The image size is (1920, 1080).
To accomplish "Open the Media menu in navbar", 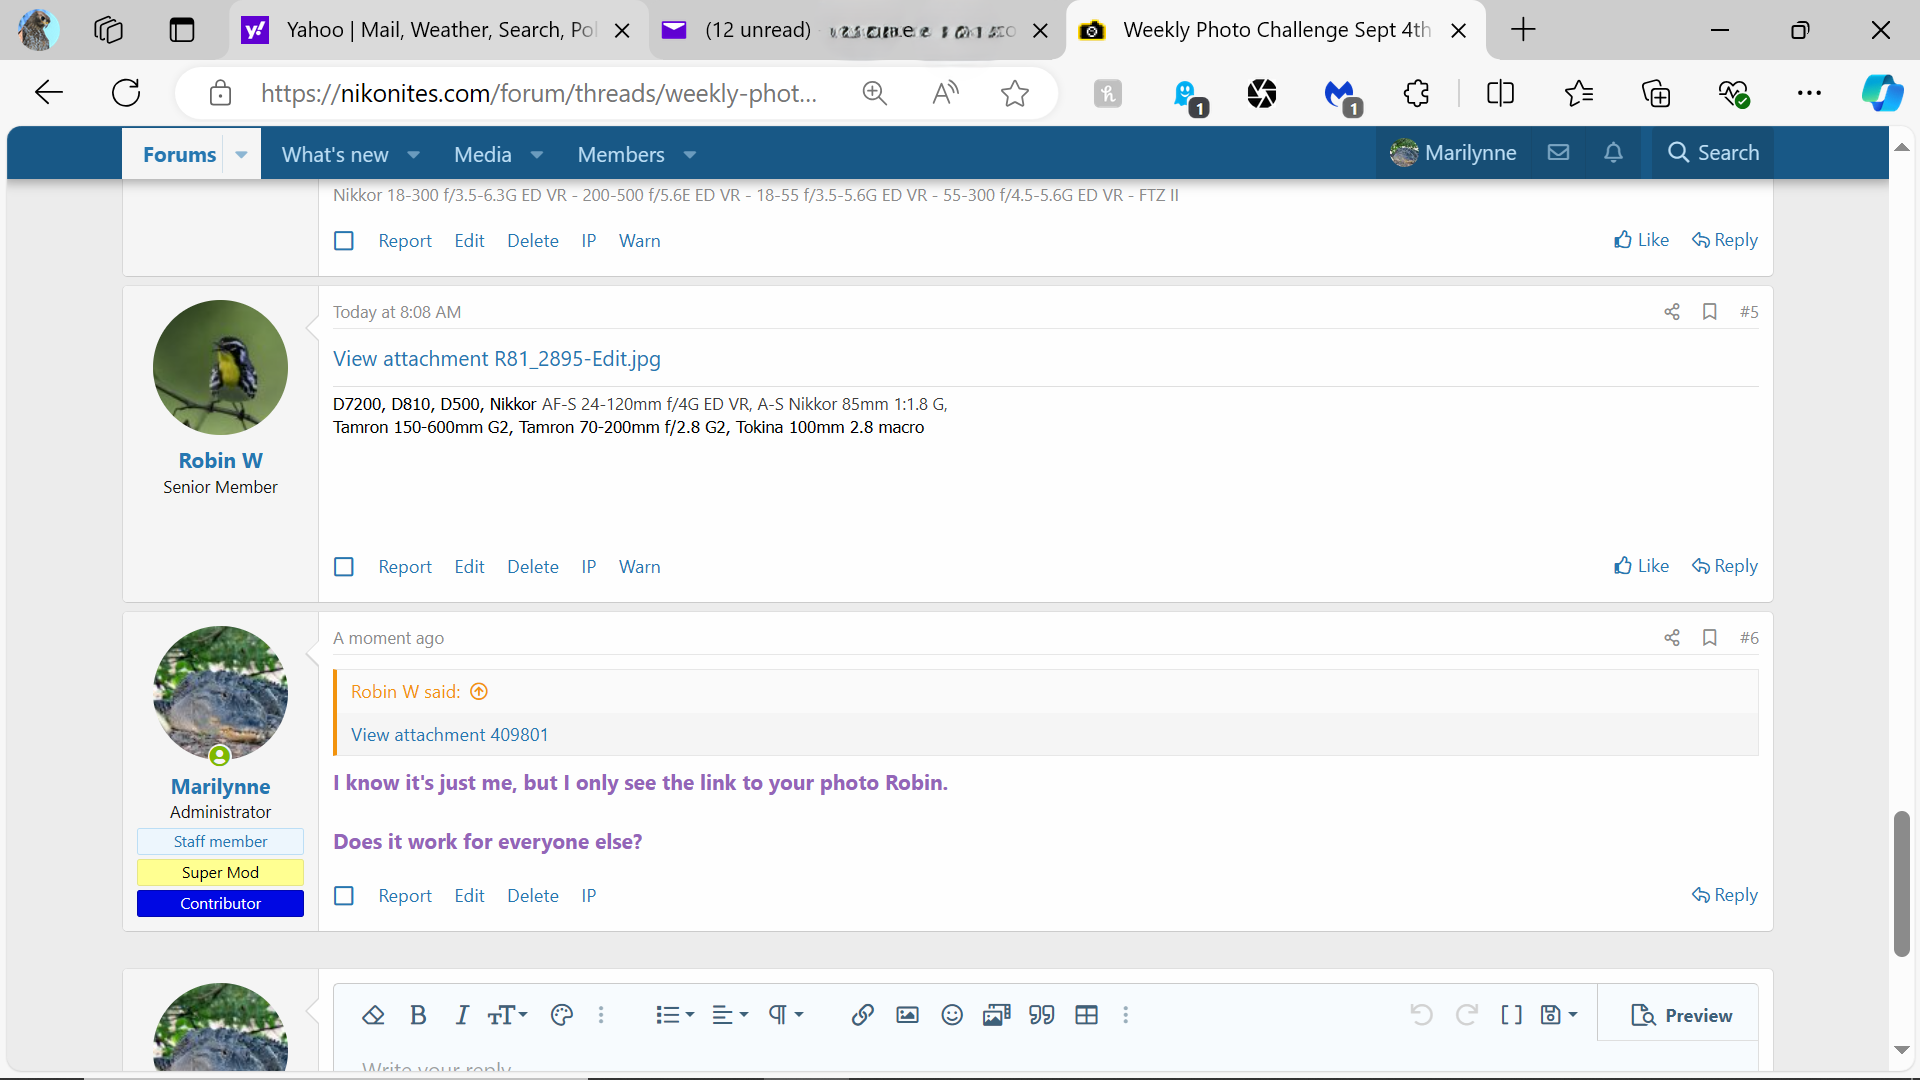I will click(483, 155).
